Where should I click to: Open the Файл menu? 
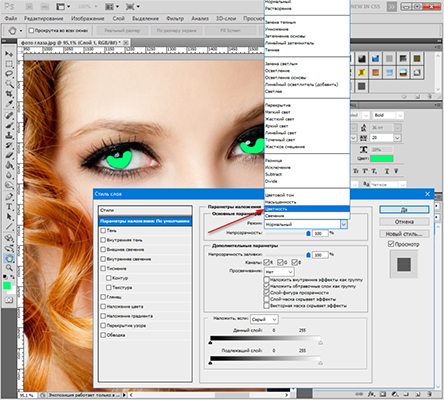click(11, 18)
